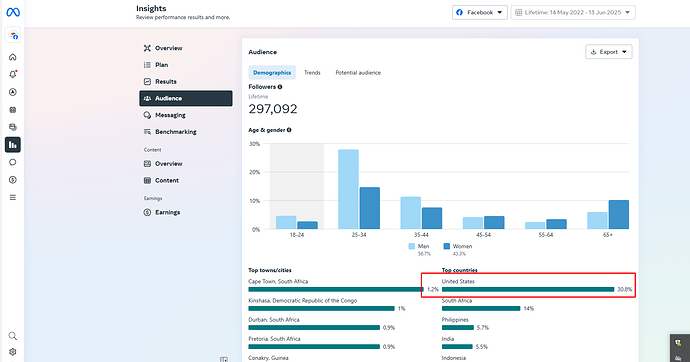Open the Facebook platform dropdown
Screen dimensions: 690x362
(480, 12)
